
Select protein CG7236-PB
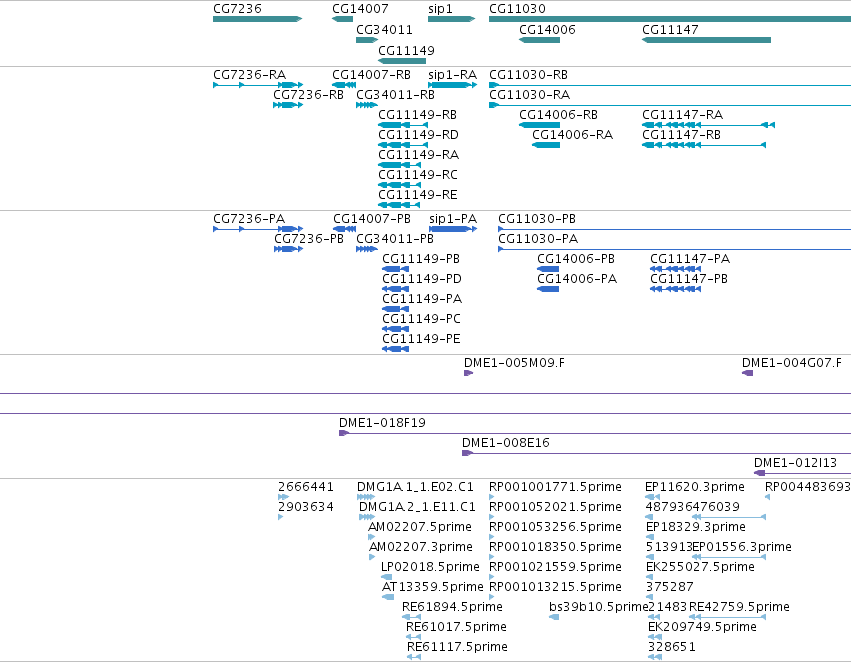(x=288, y=249)
